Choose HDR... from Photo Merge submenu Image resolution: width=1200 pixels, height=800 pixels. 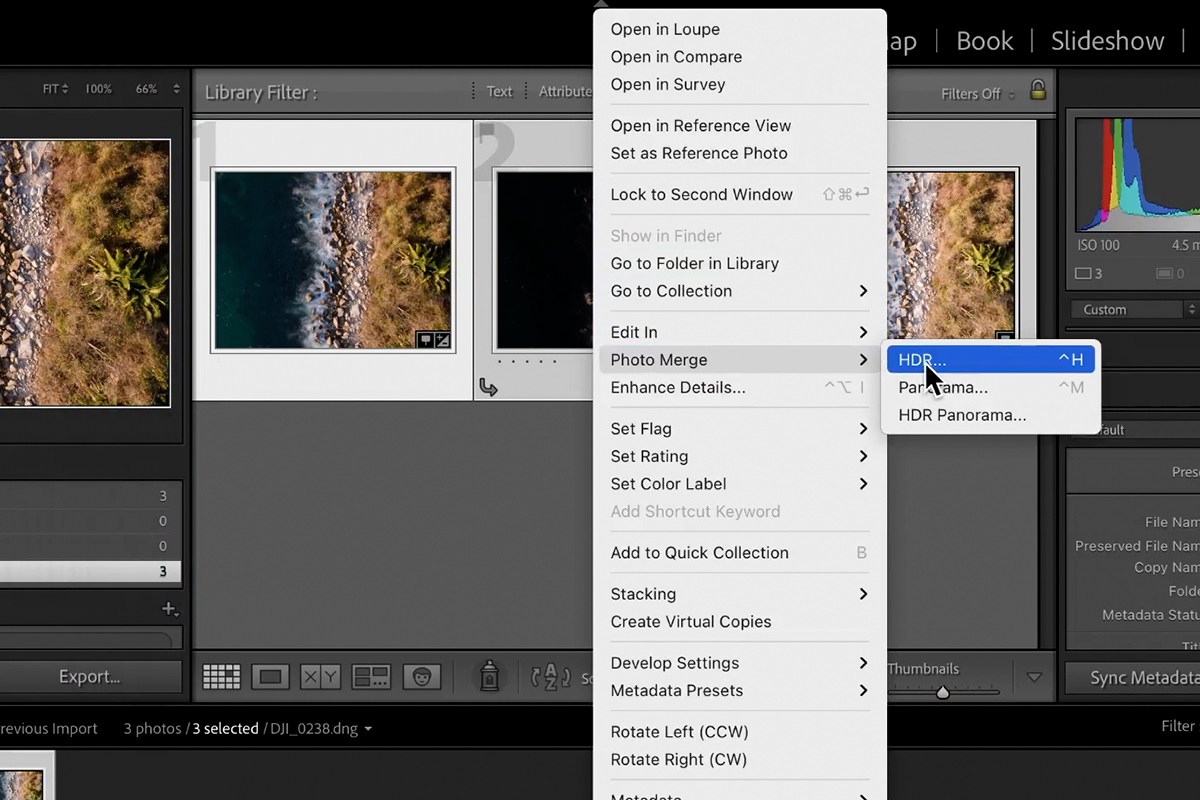(x=990, y=360)
